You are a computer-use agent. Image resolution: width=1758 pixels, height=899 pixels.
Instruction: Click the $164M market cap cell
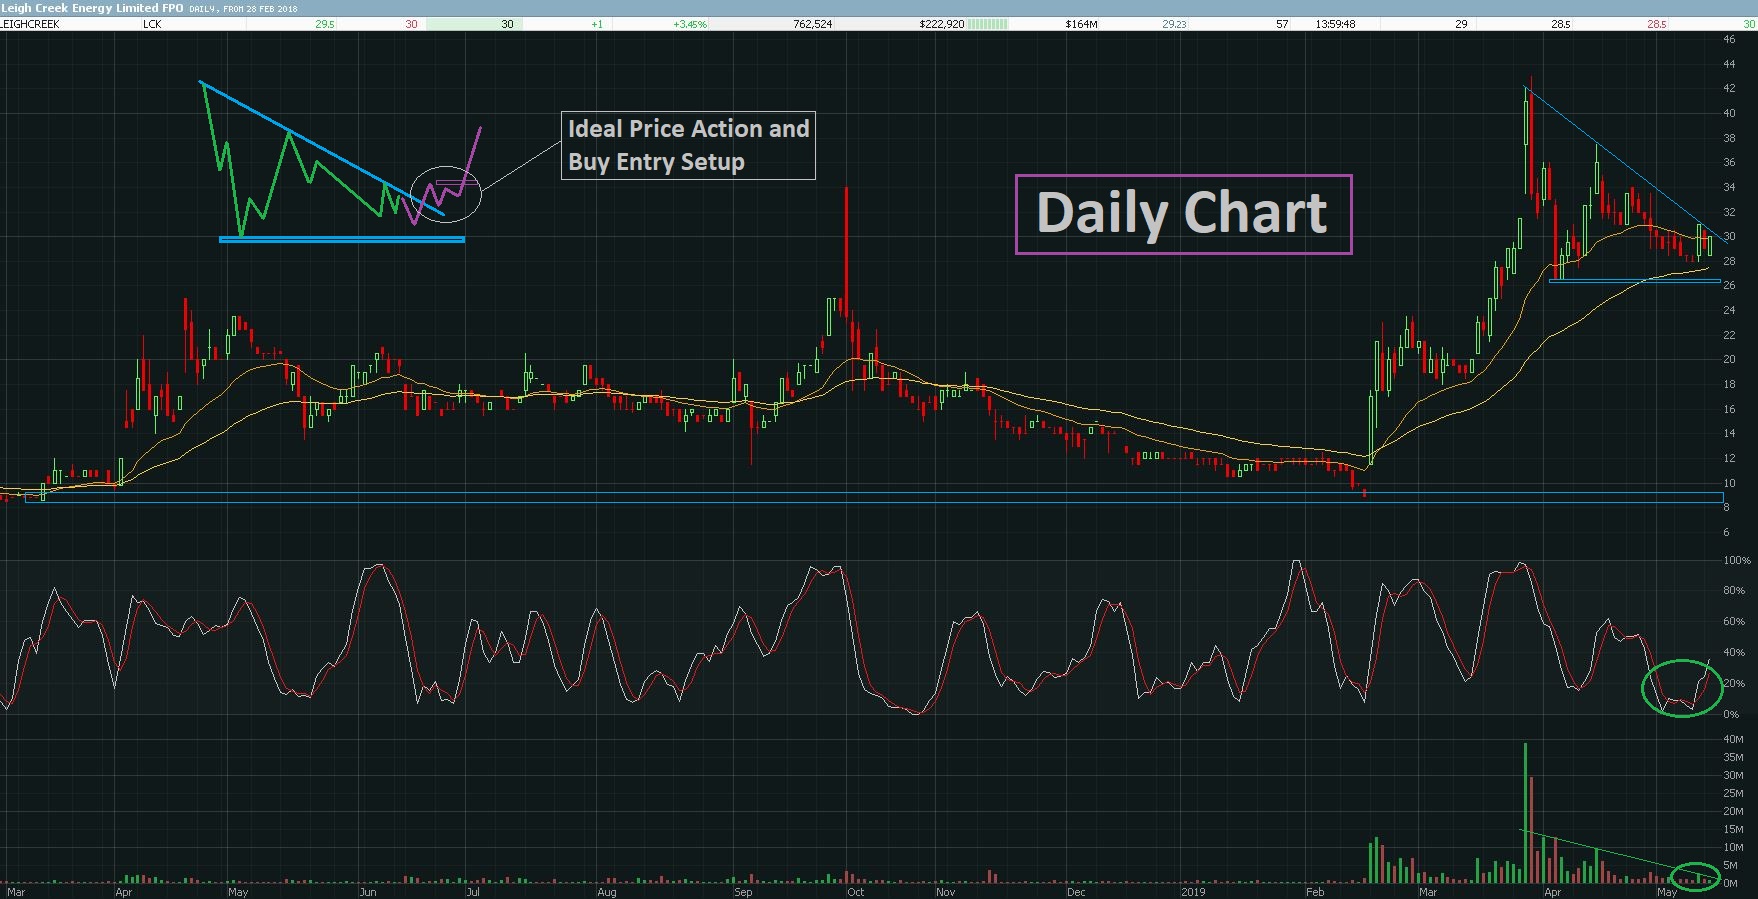pyautogui.click(x=1081, y=24)
